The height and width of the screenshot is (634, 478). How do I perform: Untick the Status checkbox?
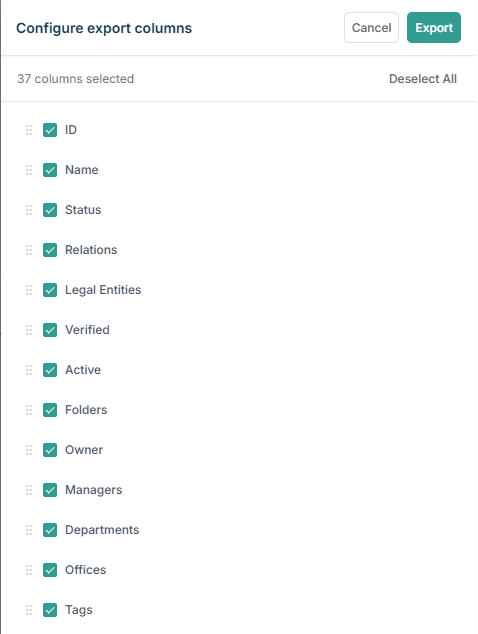(50, 210)
